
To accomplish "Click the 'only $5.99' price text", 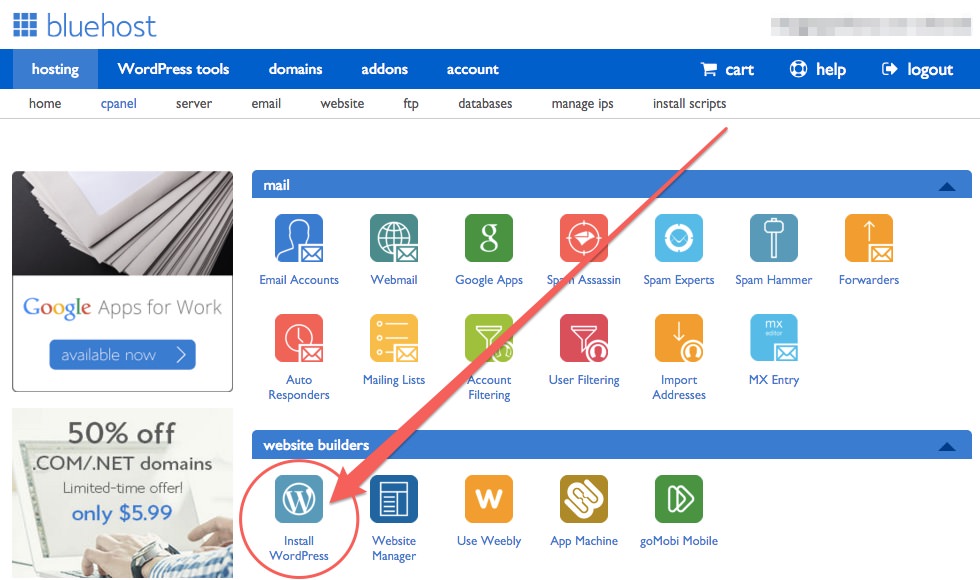I will (x=122, y=513).
